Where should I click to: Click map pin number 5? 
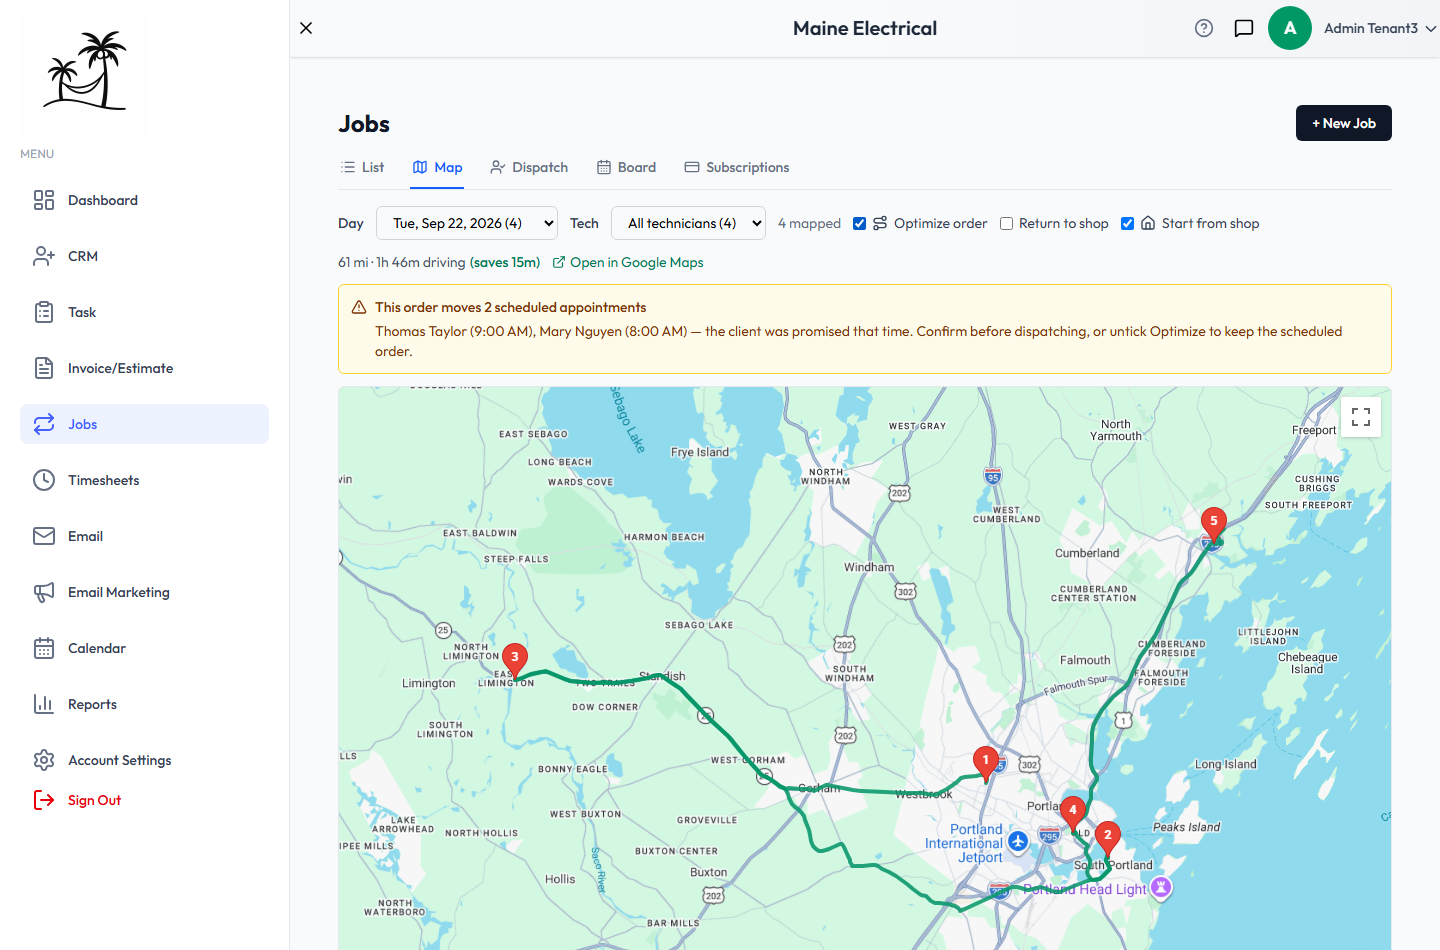point(1213,525)
